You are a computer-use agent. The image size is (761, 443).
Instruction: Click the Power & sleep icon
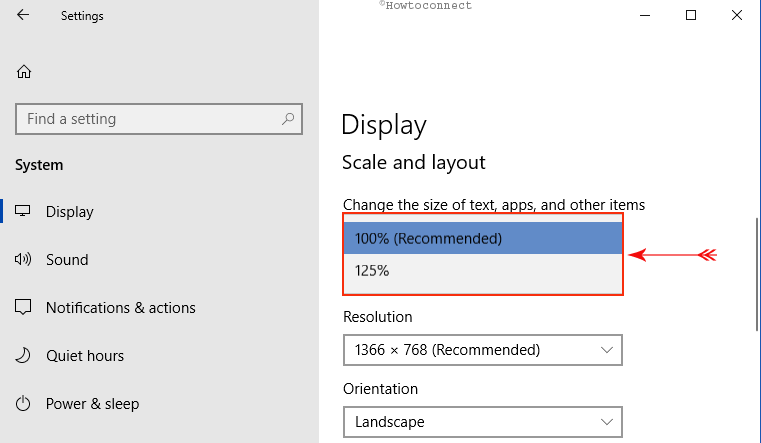(23, 403)
